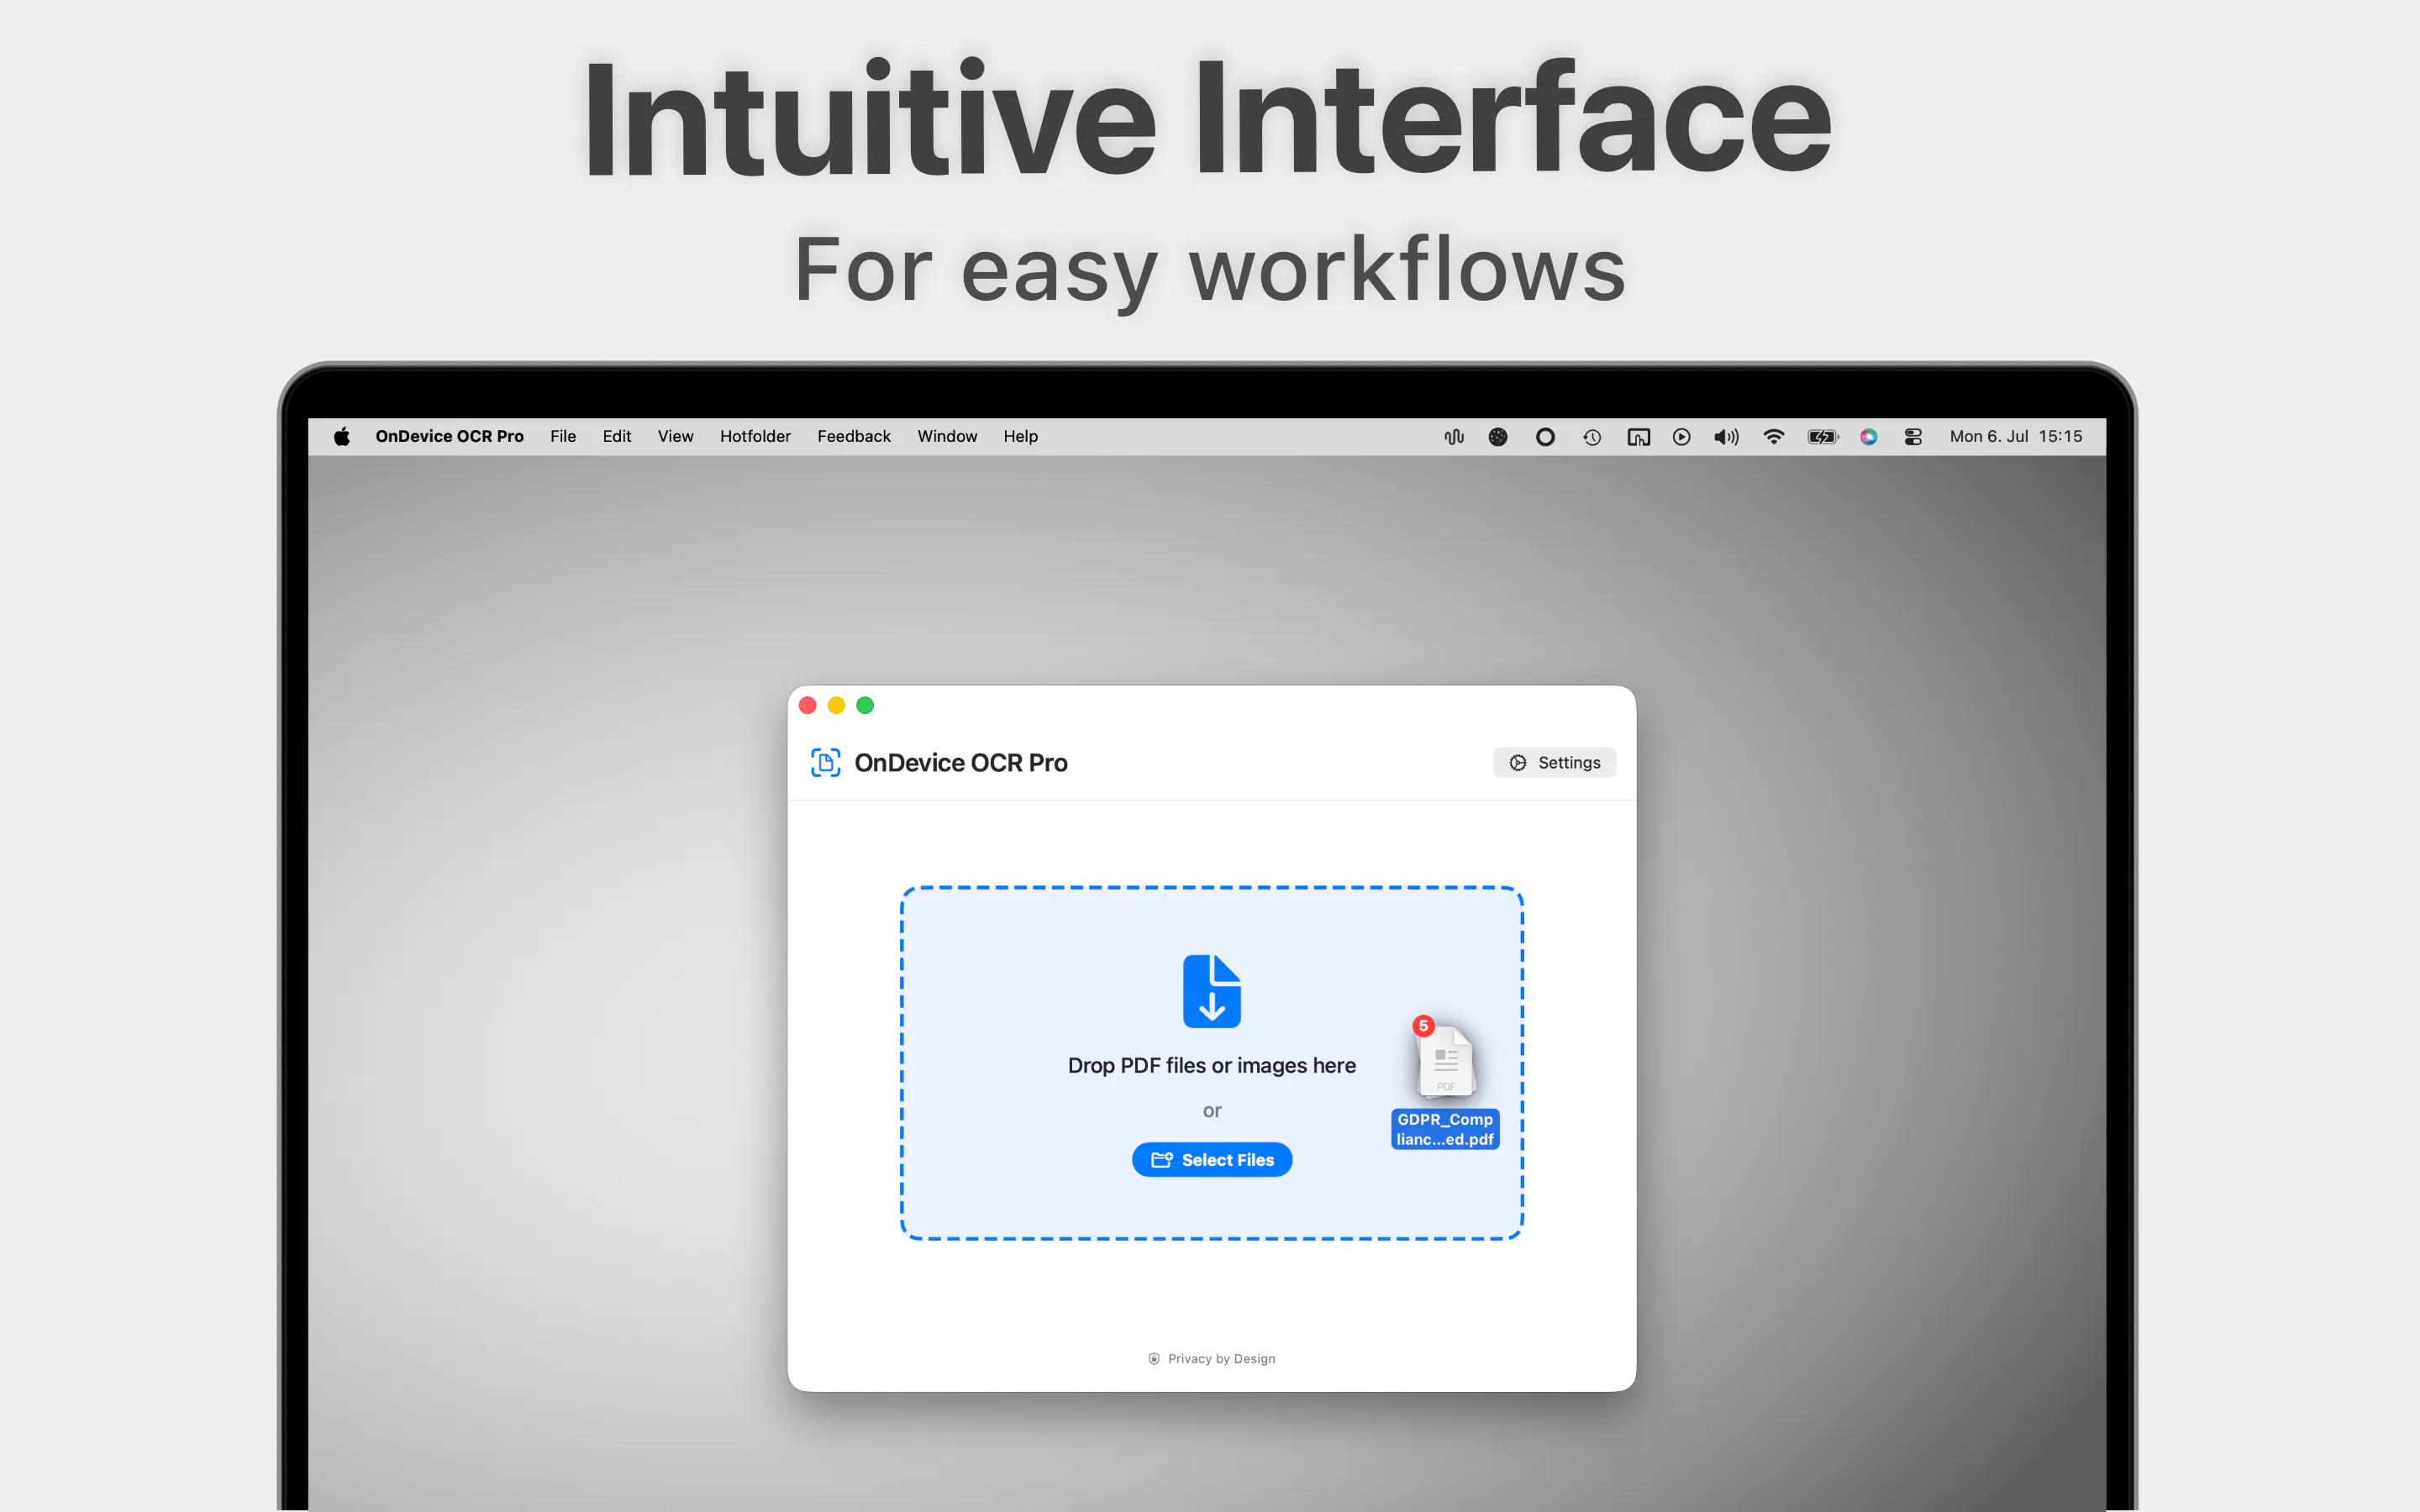Click the dark round cookie-like menu bar icon
The width and height of the screenshot is (2420, 1512).
pyautogui.click(x=1498, y=437)
